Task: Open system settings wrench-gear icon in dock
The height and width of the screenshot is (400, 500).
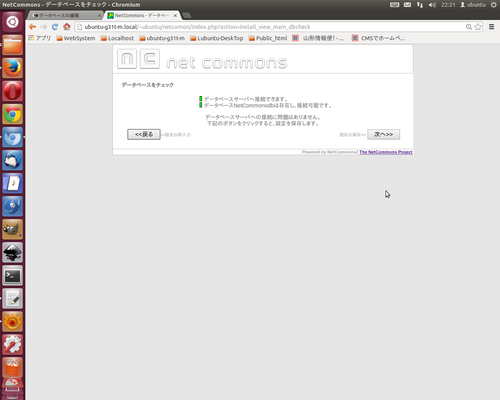Action: tap(13, 344)
